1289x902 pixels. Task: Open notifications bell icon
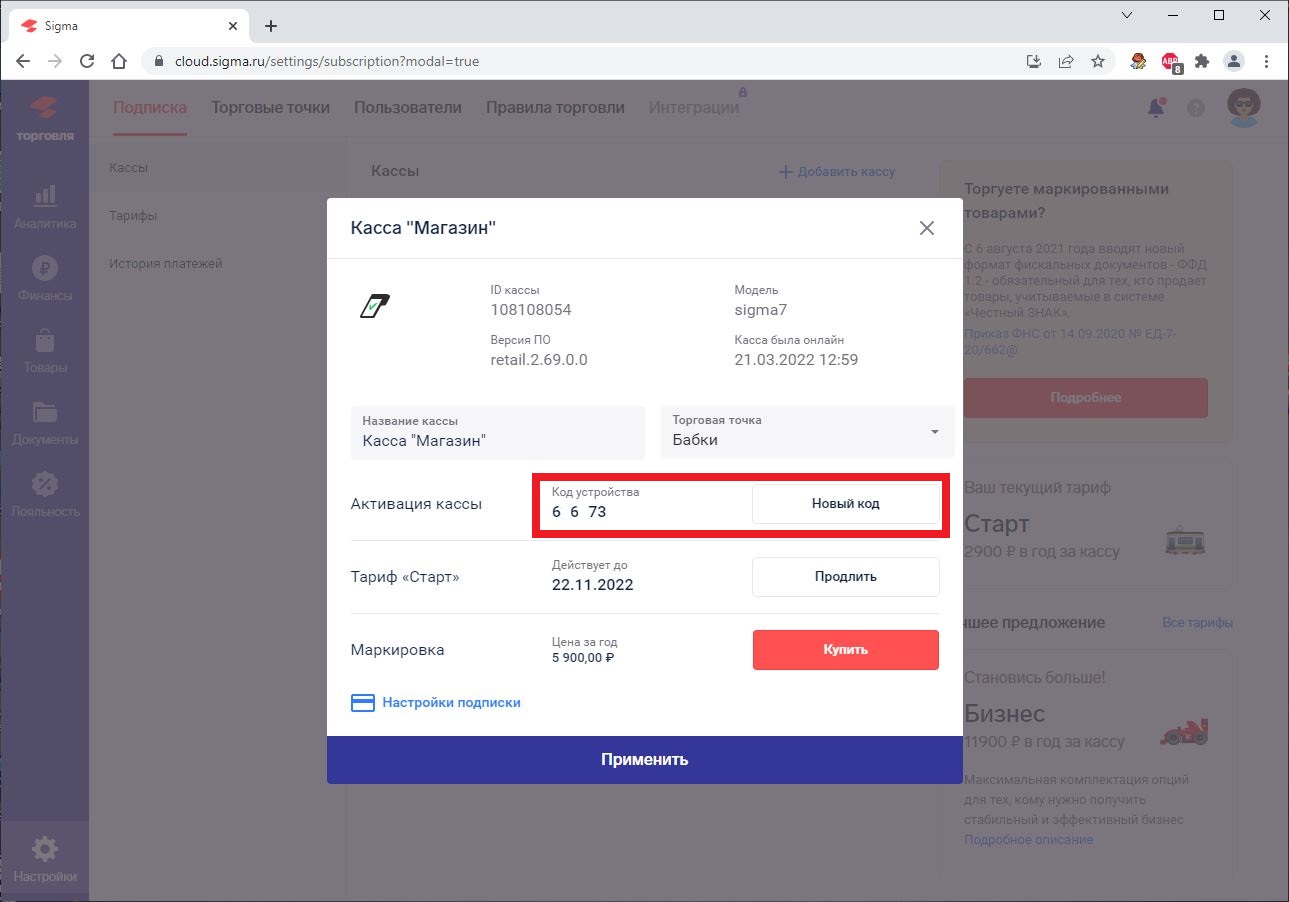pos(1156,108)
